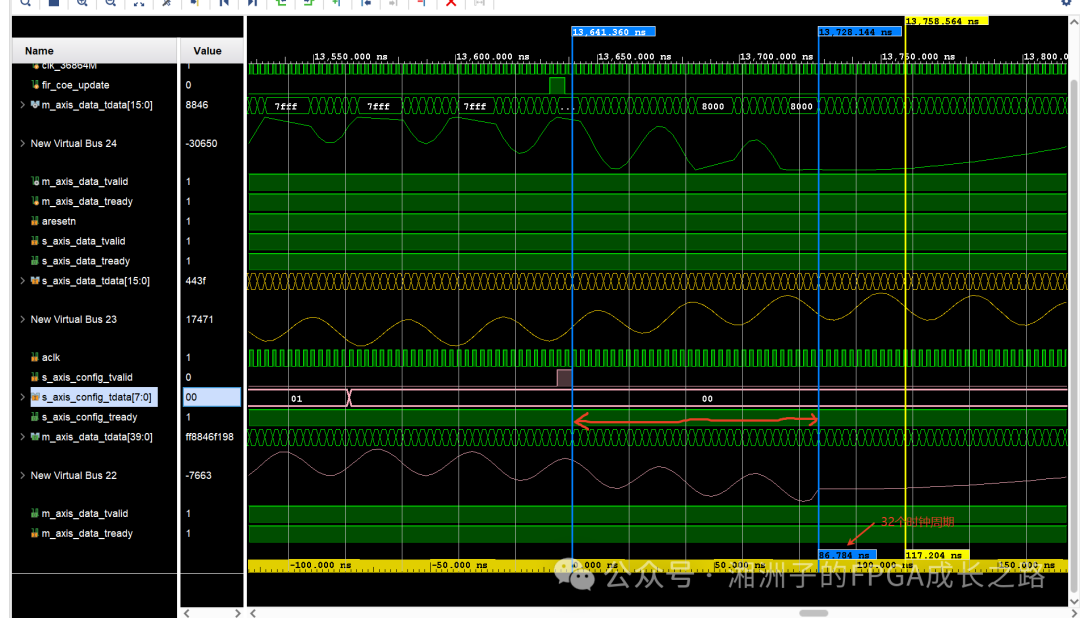Screen dimensions: 1080x618
Task: Expand the s_axis_config_tdata[7:0] bus
Action: click(23, 397)
